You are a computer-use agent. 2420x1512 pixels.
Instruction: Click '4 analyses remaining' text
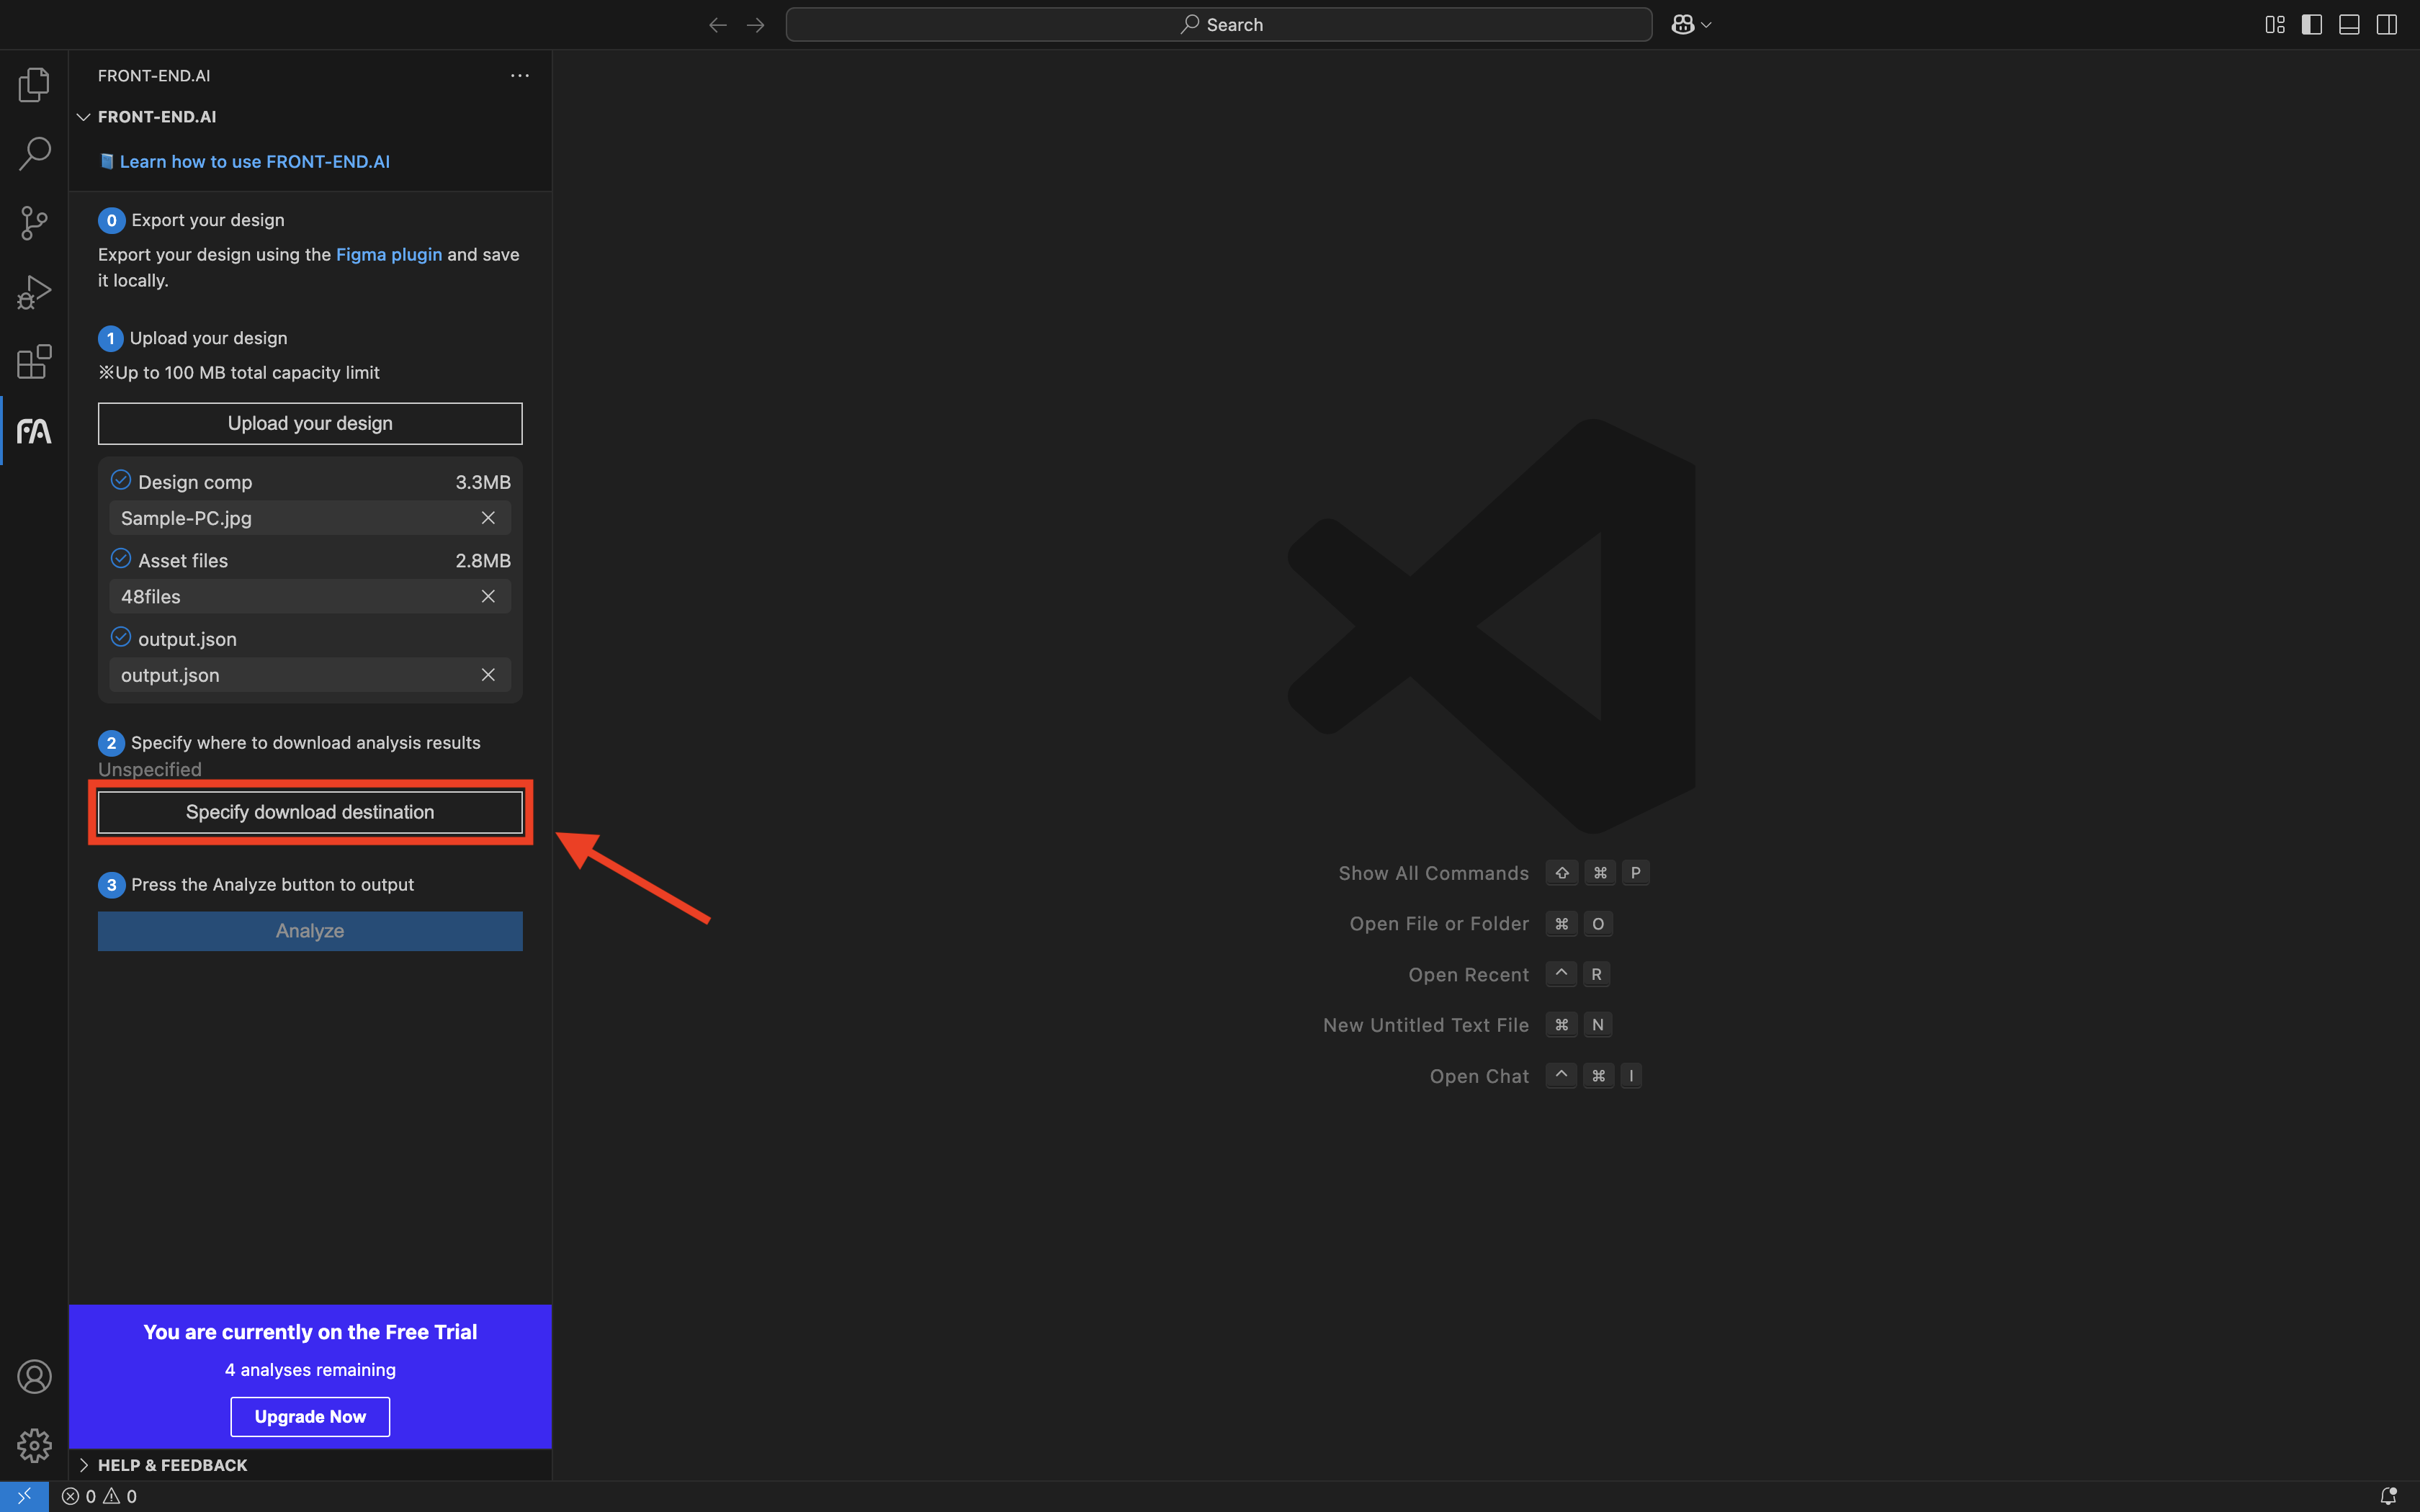[x=310, y=1370]
